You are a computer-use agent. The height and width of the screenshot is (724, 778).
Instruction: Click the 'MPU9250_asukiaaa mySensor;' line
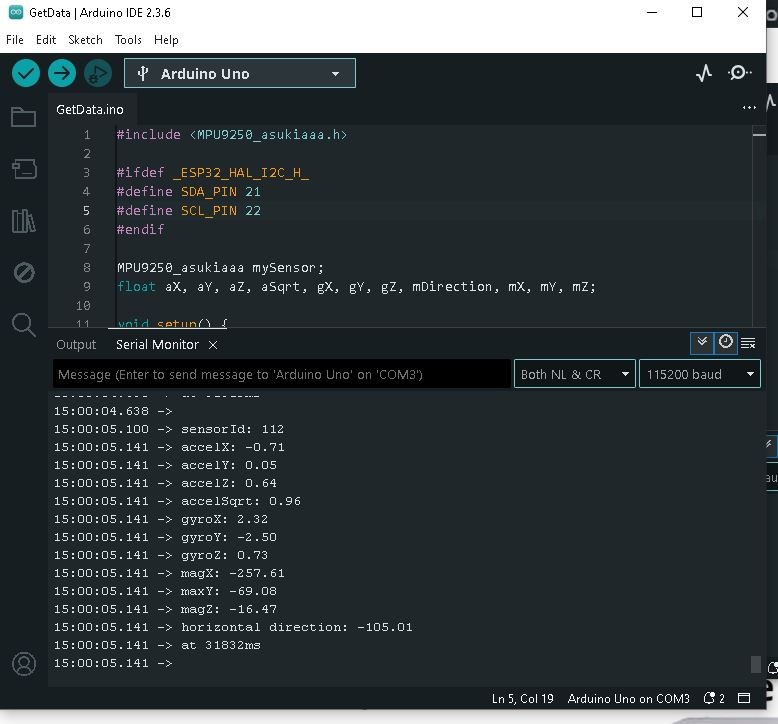tap(220, 267)
